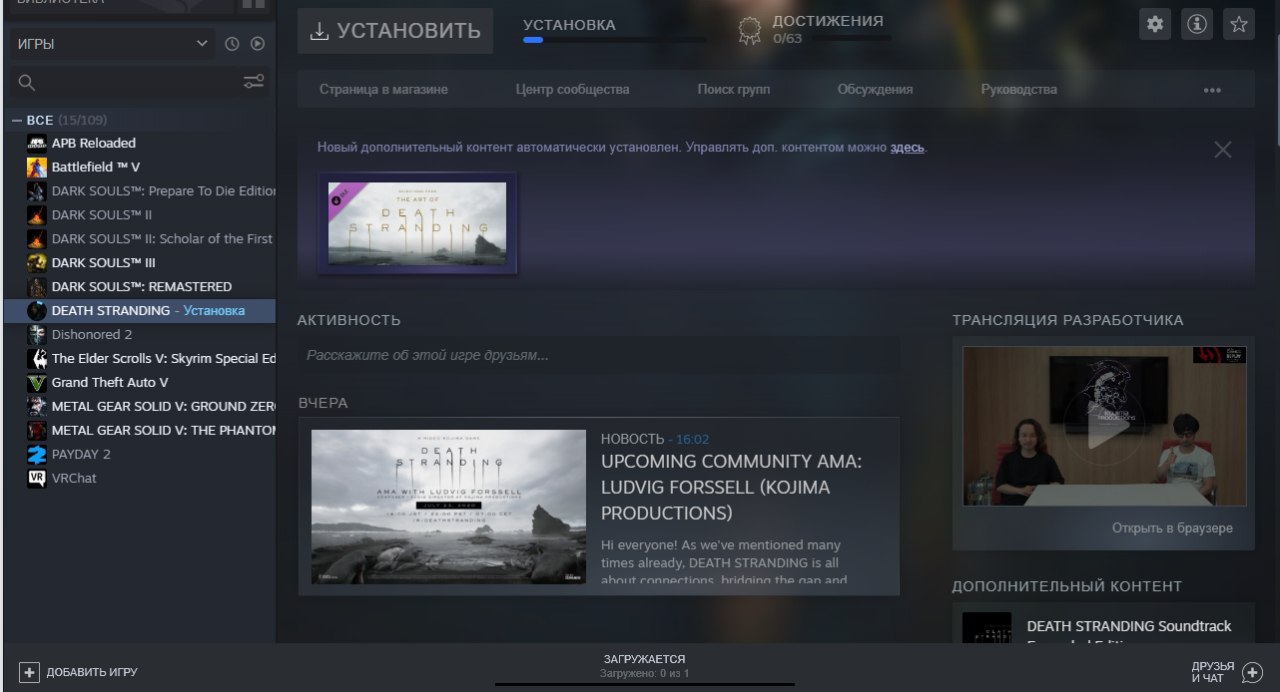This screenshot has height=692, width=1280.
Task: Play the developer broadcast video
Action: pos(1104,426)
